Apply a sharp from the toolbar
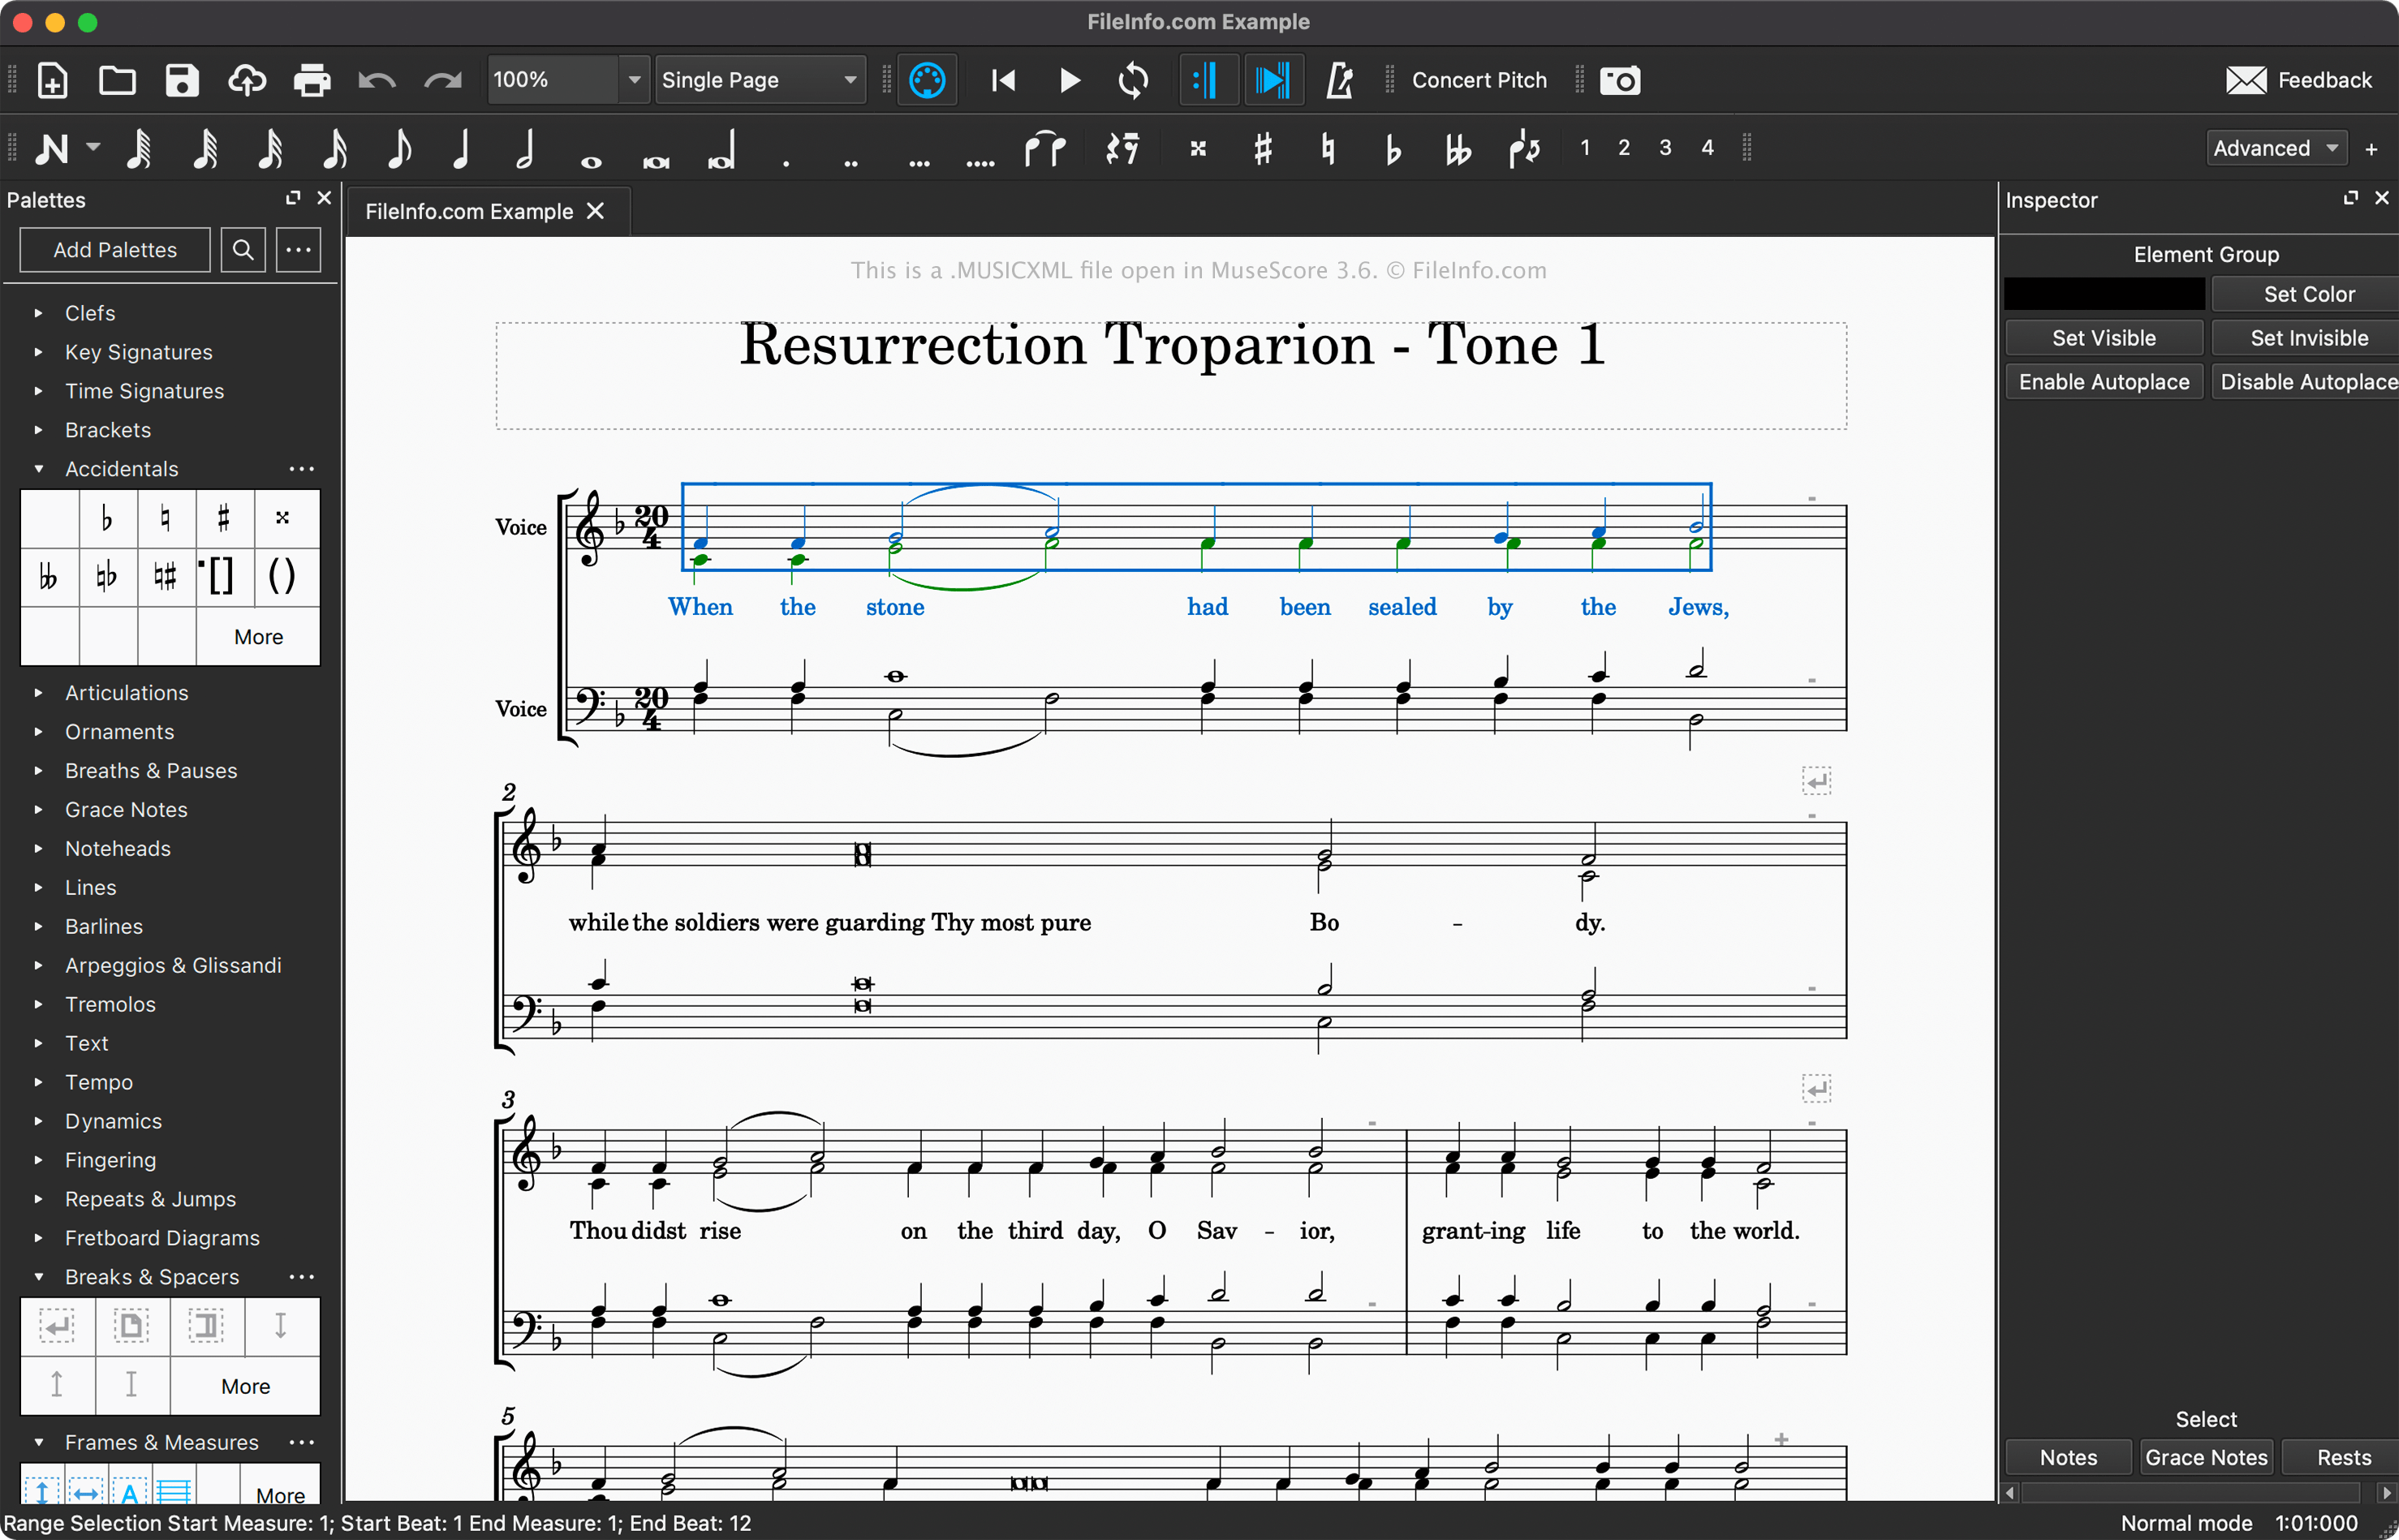Screen dimensions: 2399x1540 (x=1261, y=148)
